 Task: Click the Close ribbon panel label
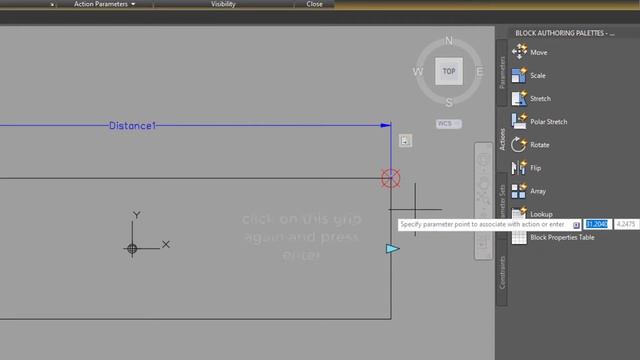314,4
